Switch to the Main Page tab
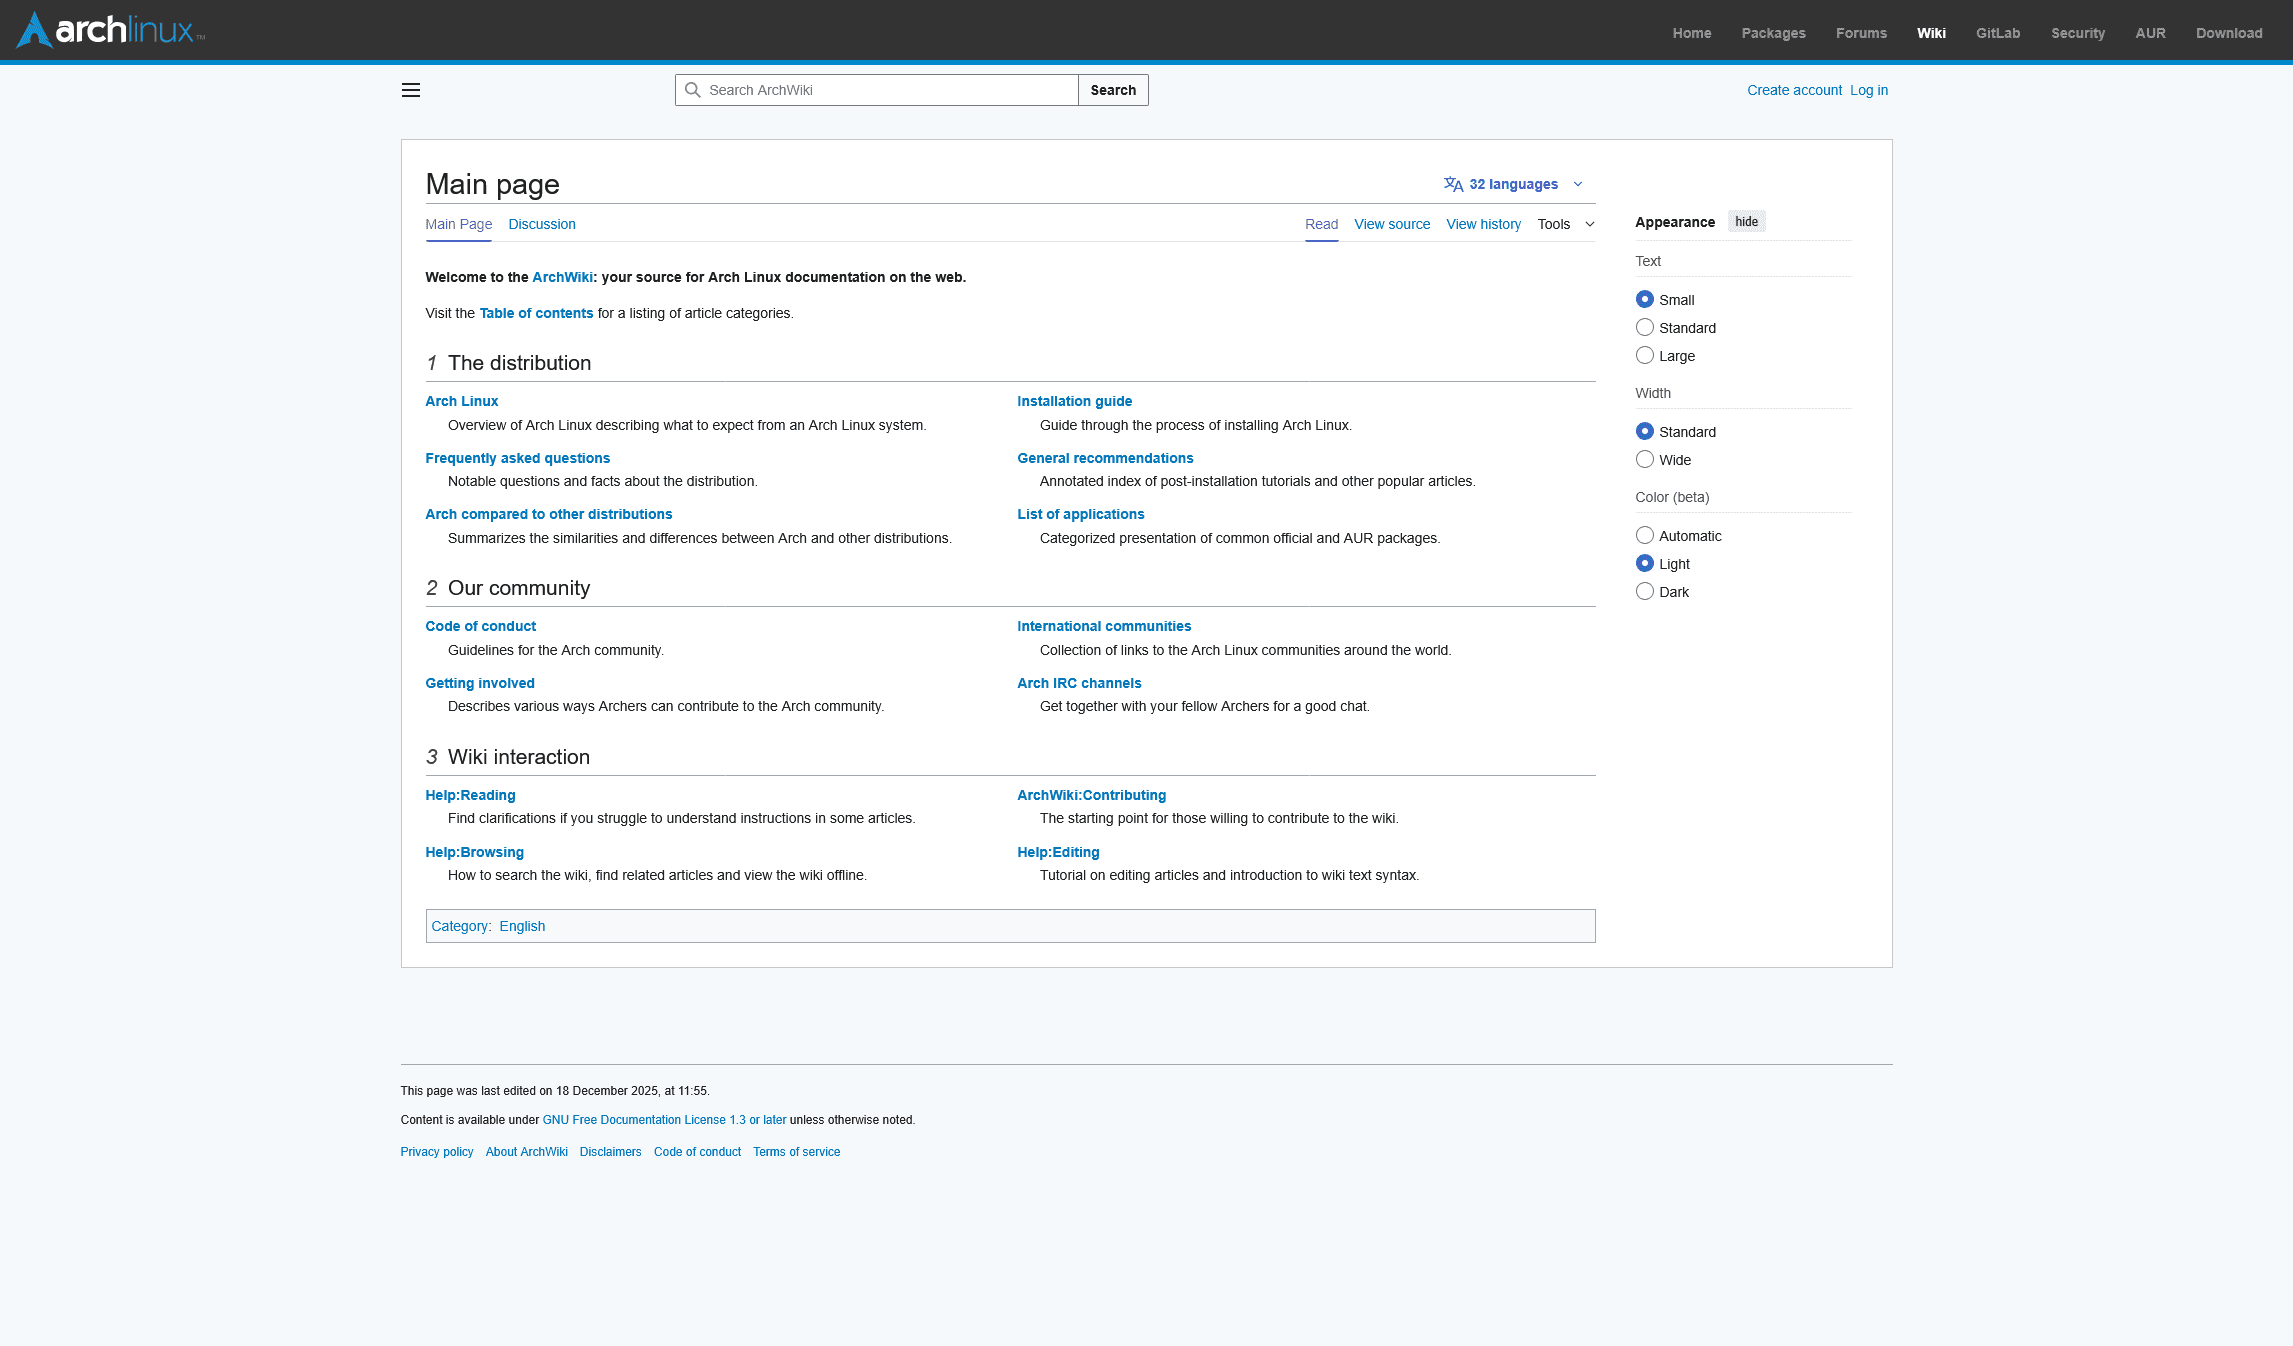Viewport: 2293px width, 1346px height. pos(459,224)
